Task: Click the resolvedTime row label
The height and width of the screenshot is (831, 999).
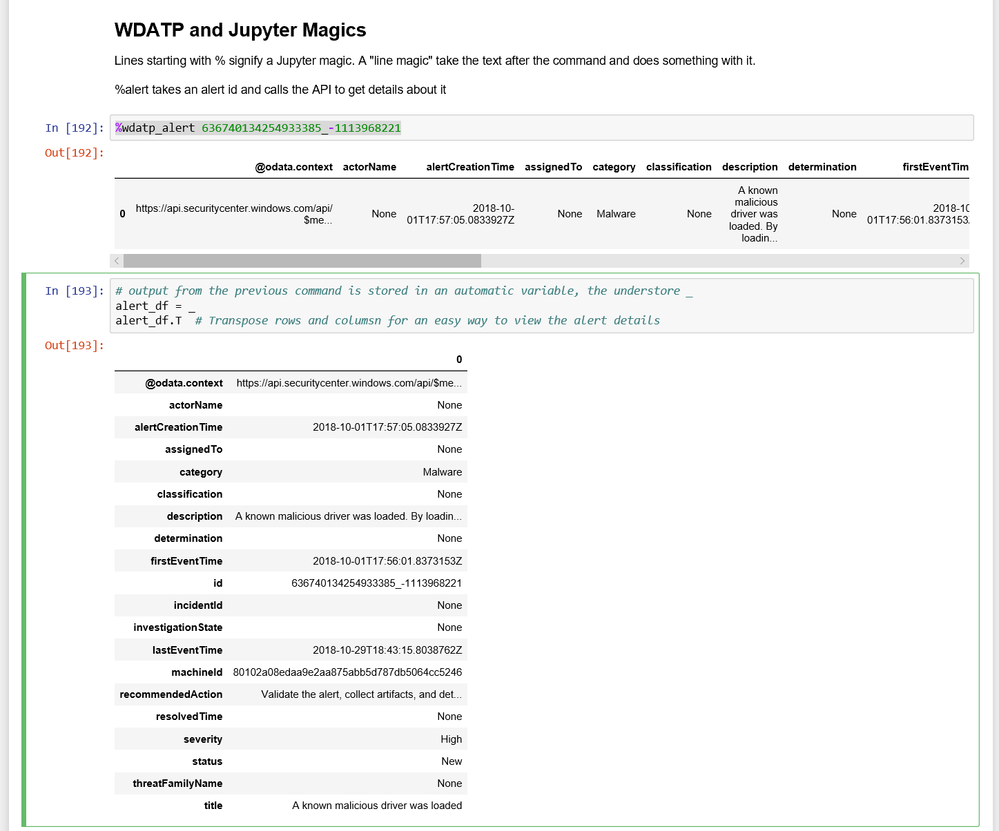Action: tap(189, 717)
